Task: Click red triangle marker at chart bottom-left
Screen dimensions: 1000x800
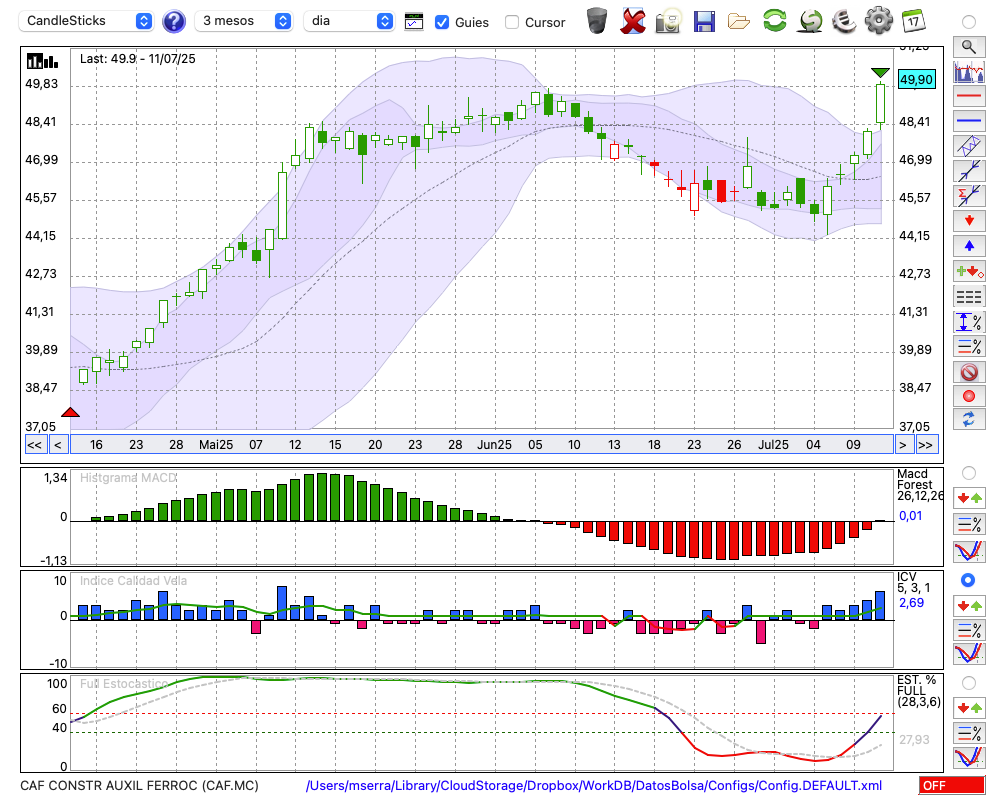Action: 70,412
